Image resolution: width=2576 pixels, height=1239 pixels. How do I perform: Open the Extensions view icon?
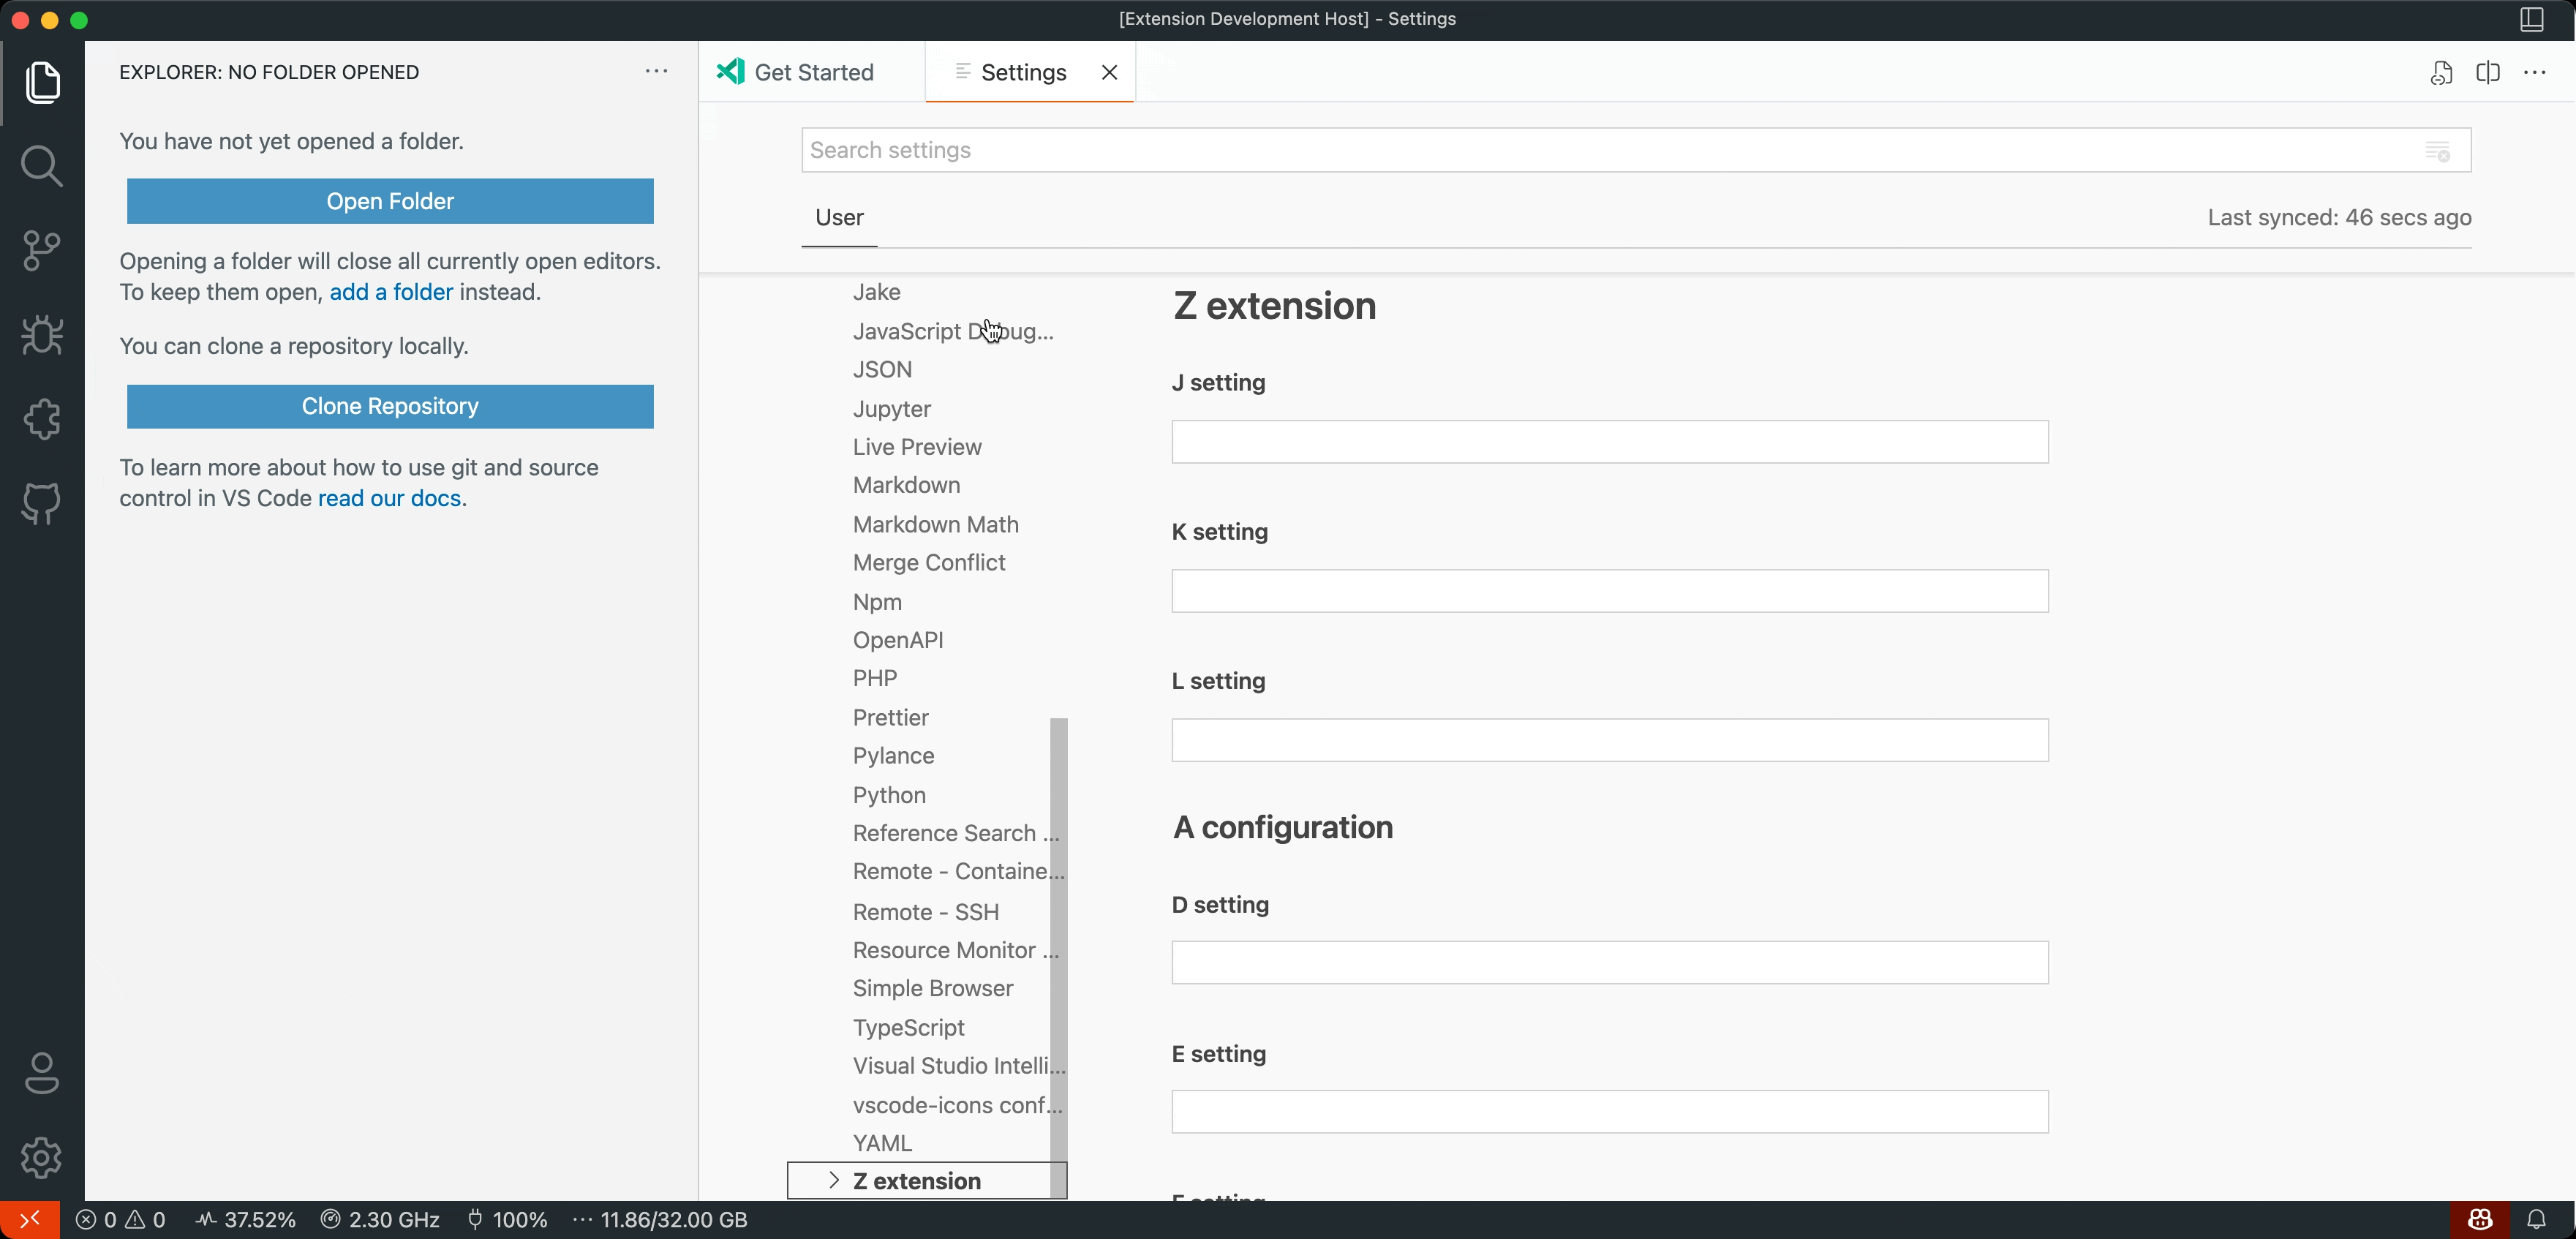click(x=42, y=419)
